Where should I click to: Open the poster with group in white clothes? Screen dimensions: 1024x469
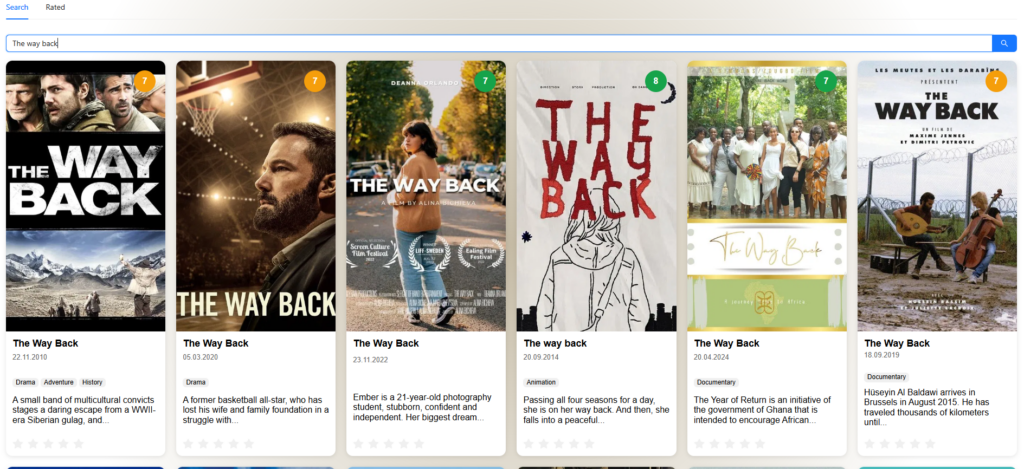[x=767, y=196]
